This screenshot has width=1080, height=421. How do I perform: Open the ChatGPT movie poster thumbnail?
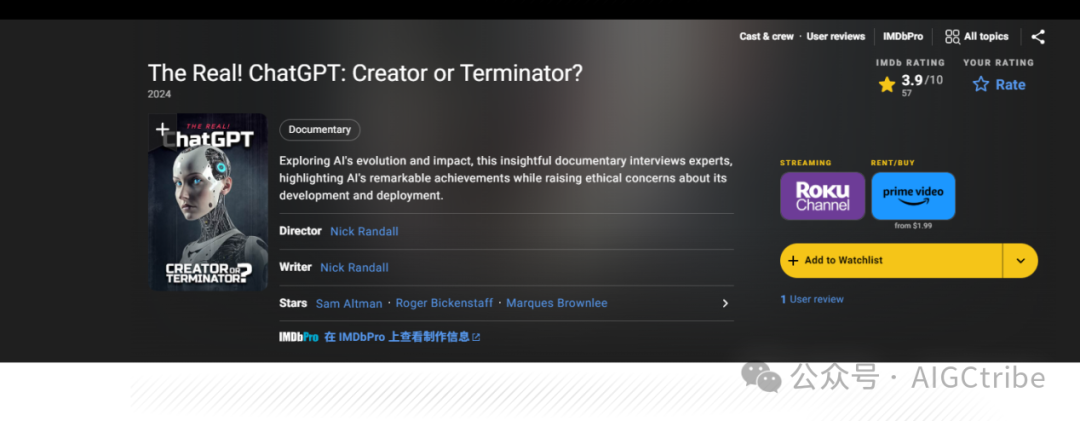pyautogui.click(x=207, y=202)
